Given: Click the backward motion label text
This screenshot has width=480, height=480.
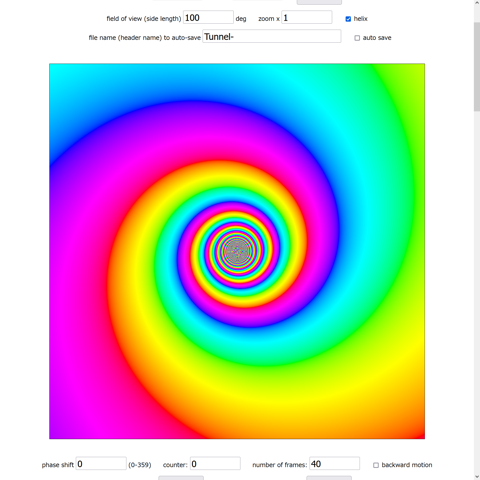Looking at the screenshot, I should [407, 465].
